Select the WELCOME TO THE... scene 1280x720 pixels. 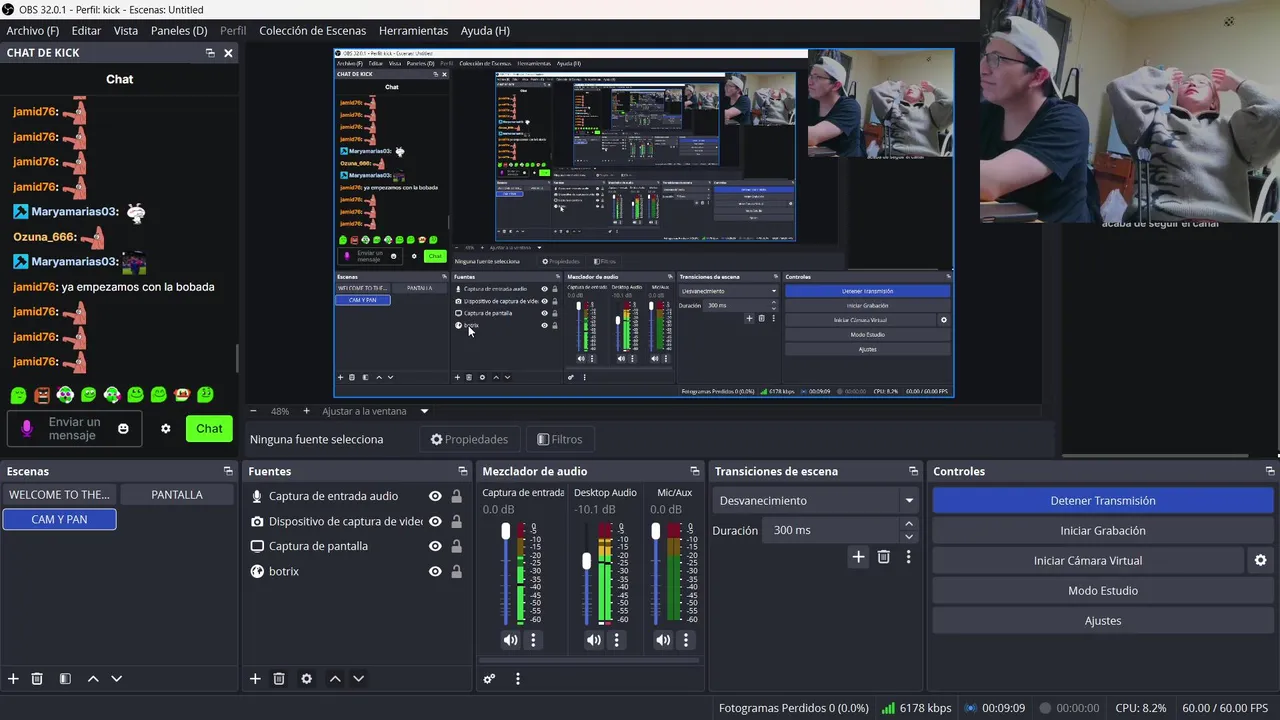tap(59, 494)
